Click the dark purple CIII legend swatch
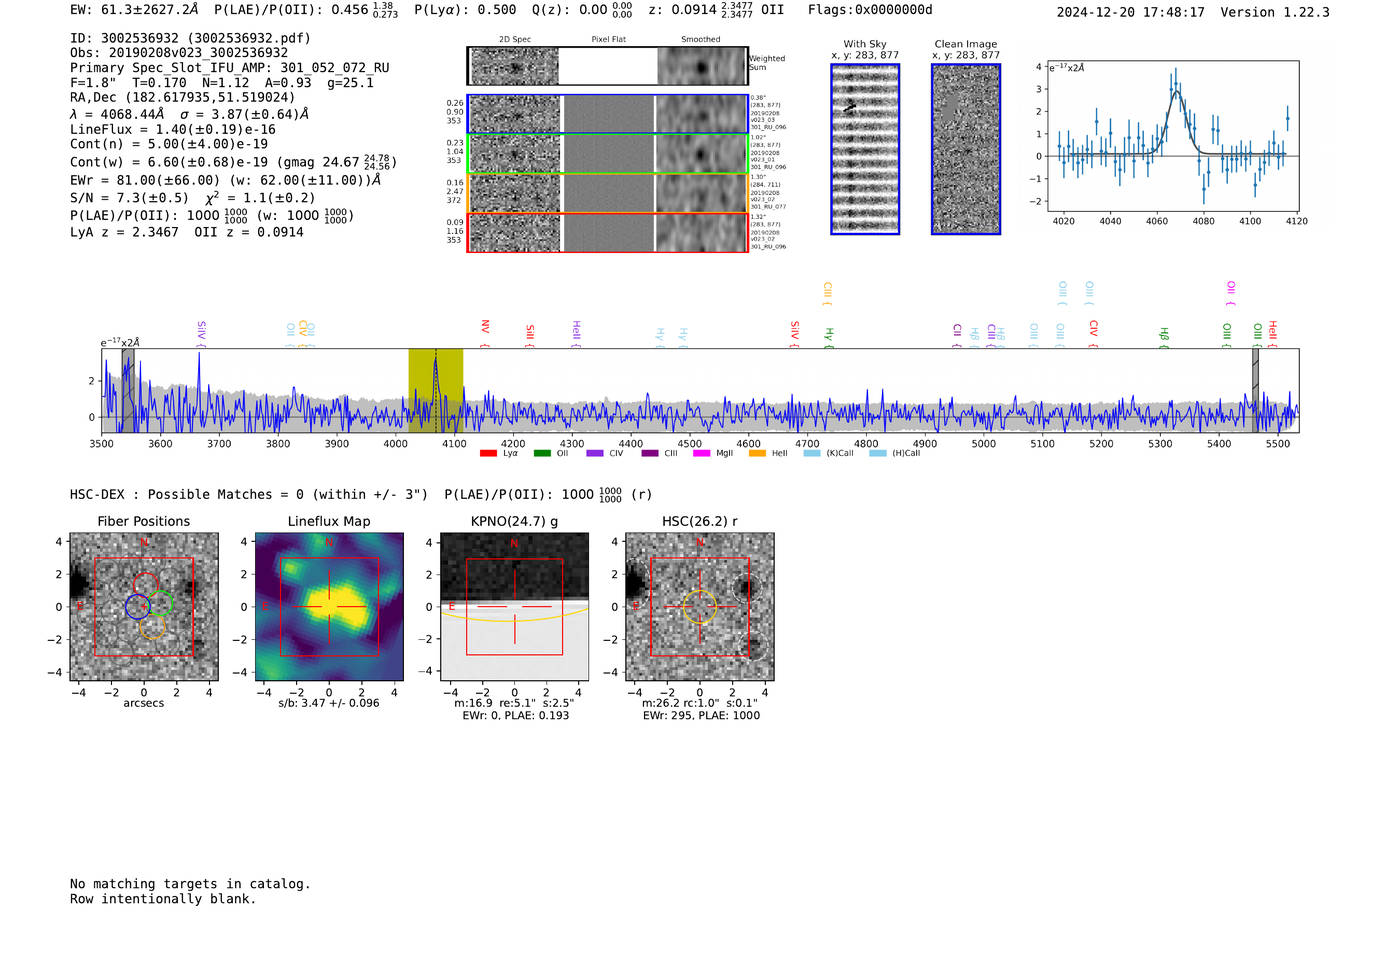The width and height of the screenshot is (1400, 953). click(650, 454)
